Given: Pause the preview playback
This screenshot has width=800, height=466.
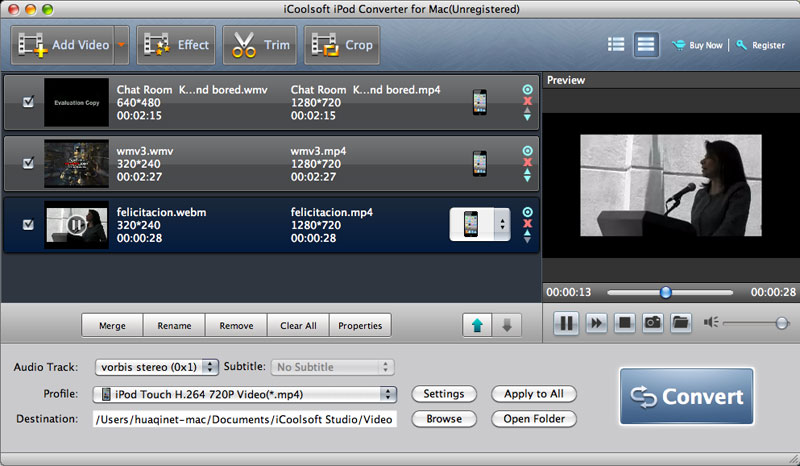Looking at the screenshot, I should [x=566, y=323].
